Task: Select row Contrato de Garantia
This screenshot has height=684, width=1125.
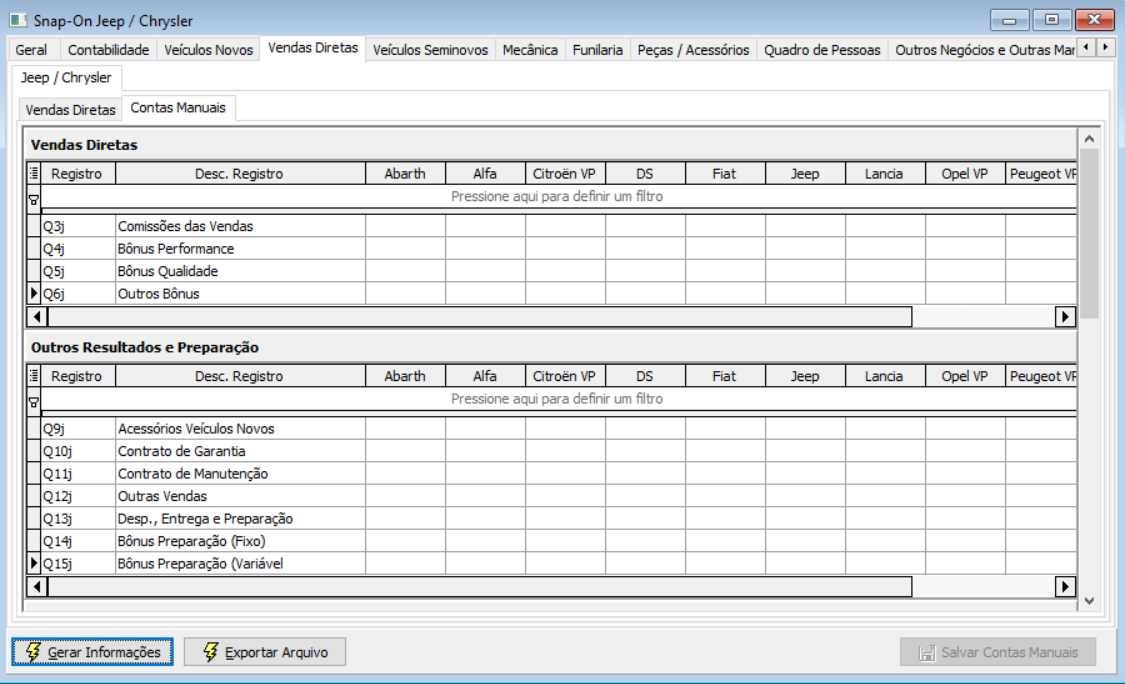Action: (x=552, y=451)
